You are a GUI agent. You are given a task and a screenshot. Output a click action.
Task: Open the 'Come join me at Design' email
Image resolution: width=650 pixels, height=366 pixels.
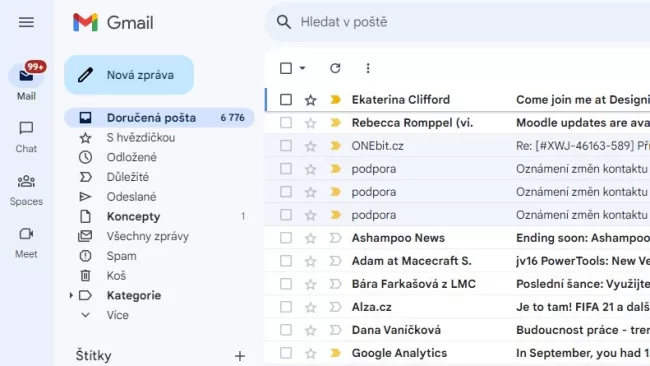[x=583, y=99]
